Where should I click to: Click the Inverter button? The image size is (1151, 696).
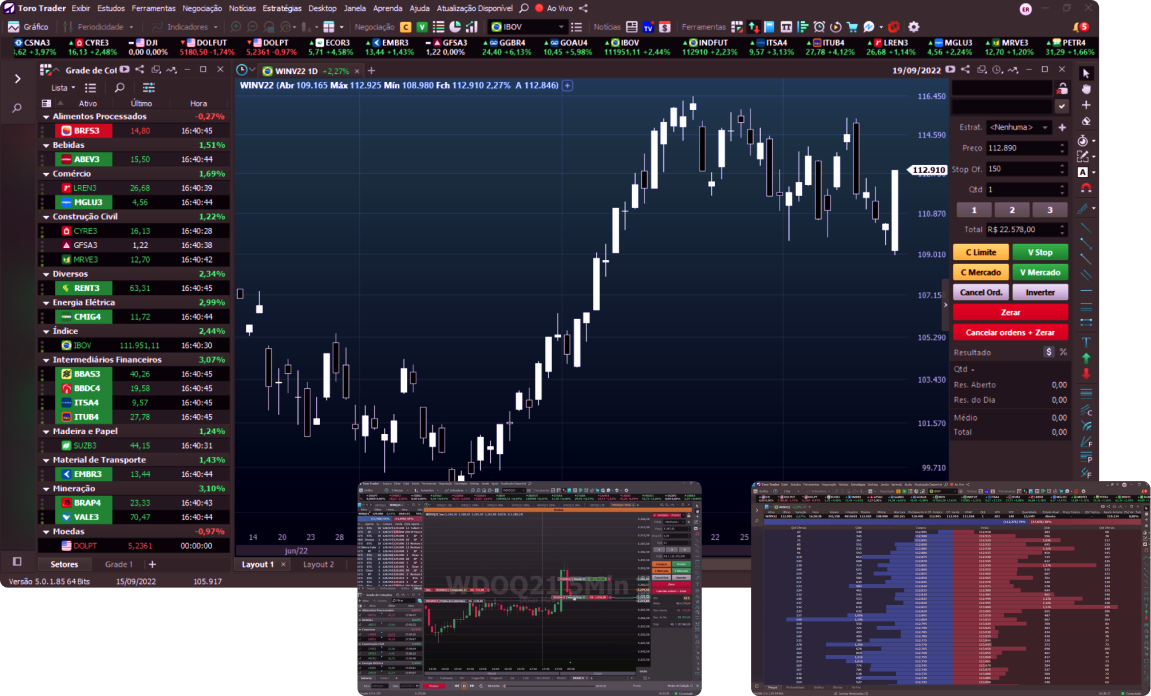(x=1040, y=292)
